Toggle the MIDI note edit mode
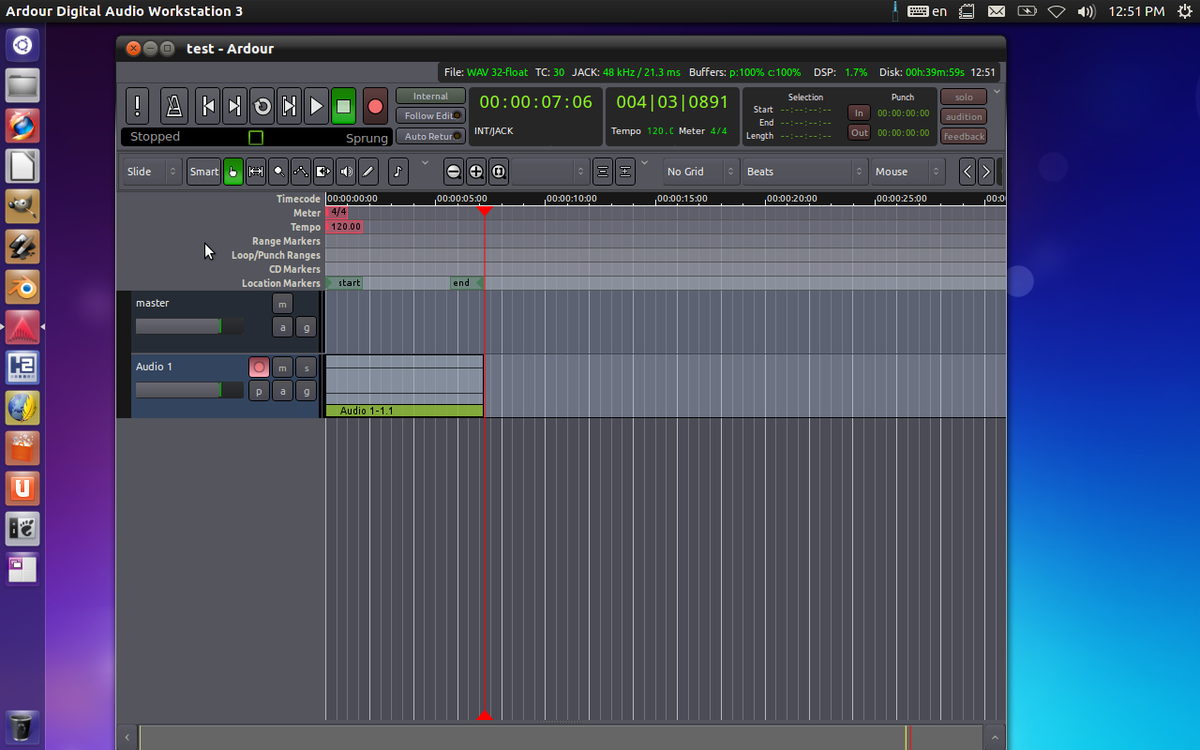Image resolution: width=1200 pixels, height=750 pixels. coord(398,172)
